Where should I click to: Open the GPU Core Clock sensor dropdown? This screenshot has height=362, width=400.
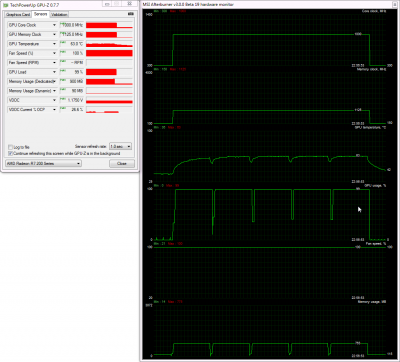54,25
